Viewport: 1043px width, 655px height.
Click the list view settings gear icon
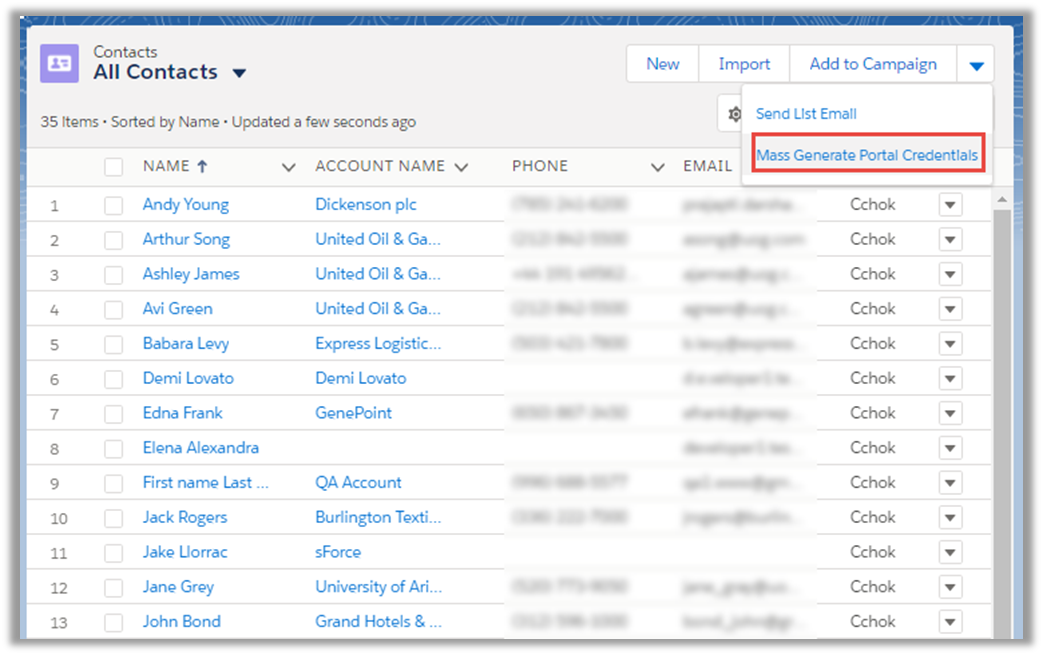pyautogui.click(x=733, y=114)
